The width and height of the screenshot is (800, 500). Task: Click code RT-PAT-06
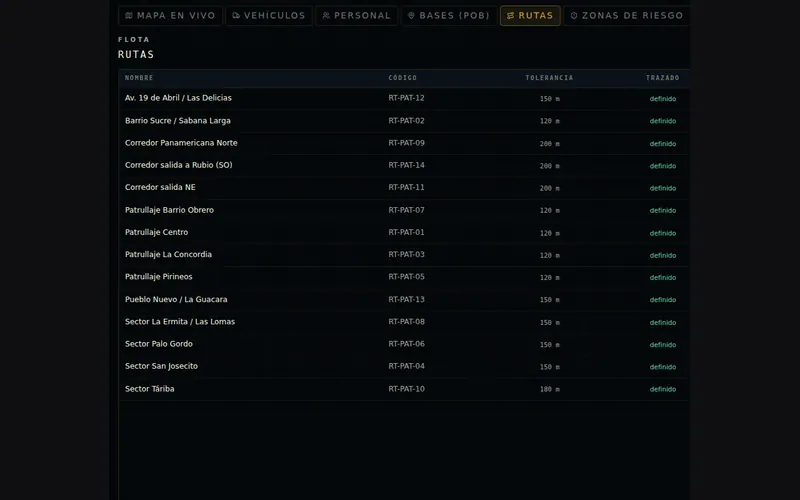tap(406, 344)
